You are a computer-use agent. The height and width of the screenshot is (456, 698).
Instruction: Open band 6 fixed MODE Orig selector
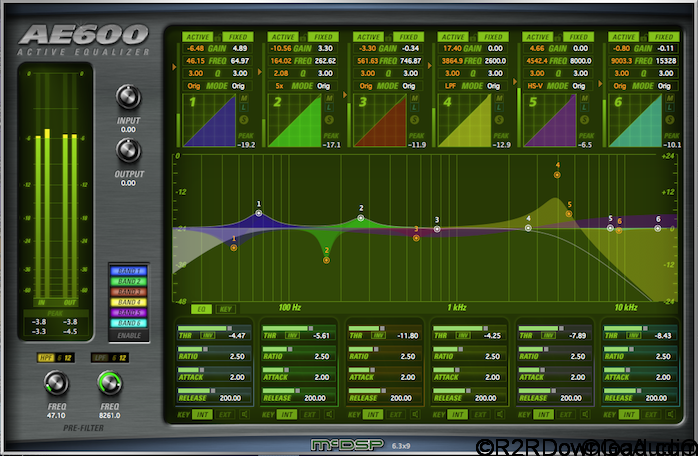pos(664,86)
